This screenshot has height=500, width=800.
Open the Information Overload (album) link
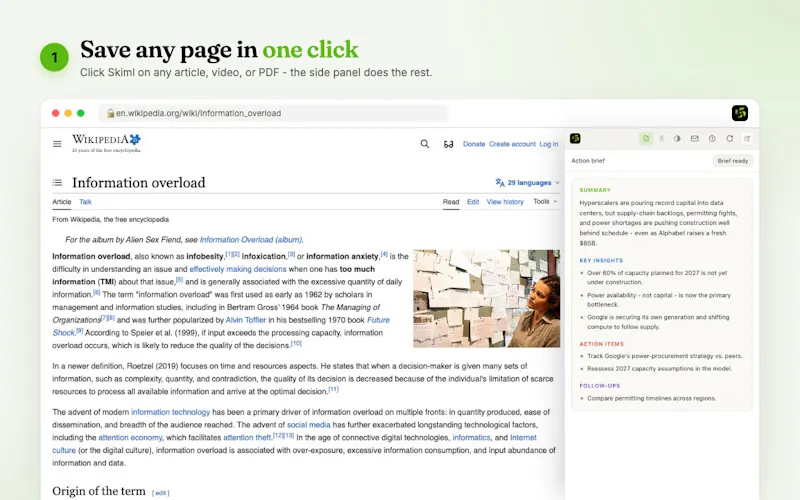(x=251, y=240)
